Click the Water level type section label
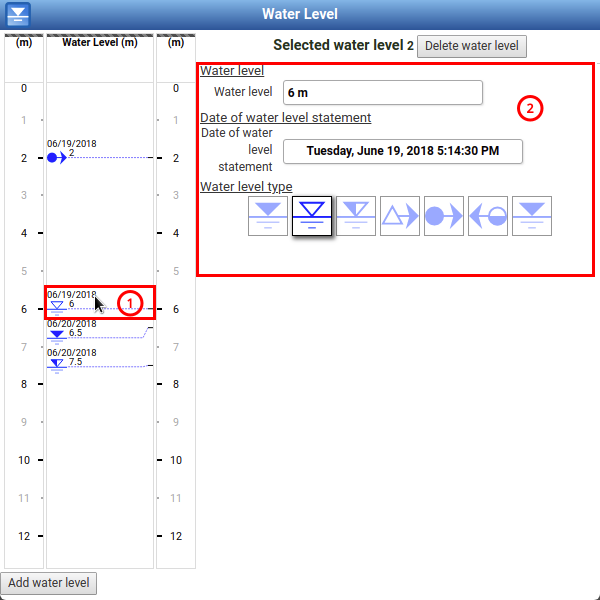 pyautogui.click(x=246, y=187)
